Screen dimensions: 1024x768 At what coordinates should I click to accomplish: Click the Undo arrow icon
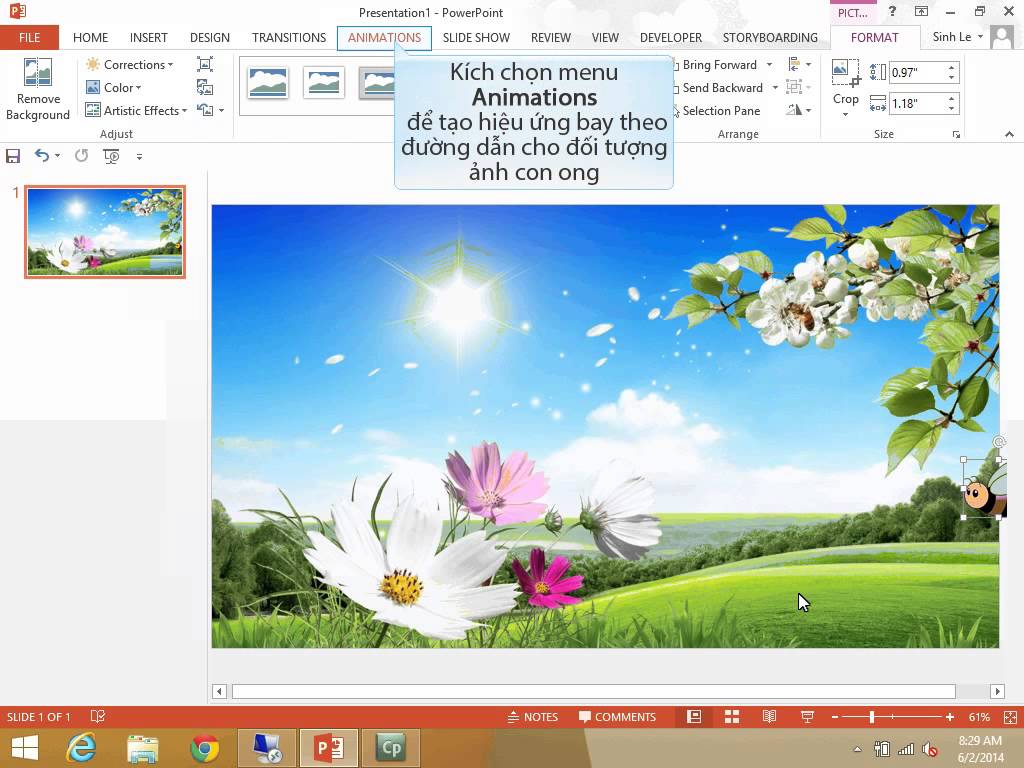pyautogui.click(x=42, y=155)
